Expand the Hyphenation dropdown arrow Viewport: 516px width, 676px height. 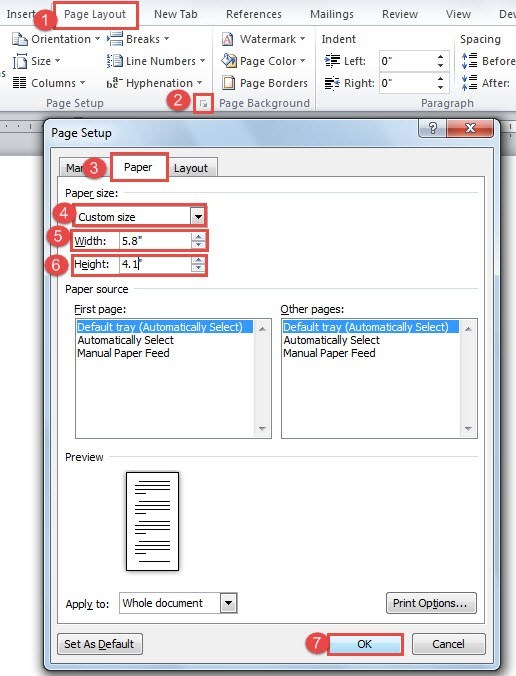[199, 83]
